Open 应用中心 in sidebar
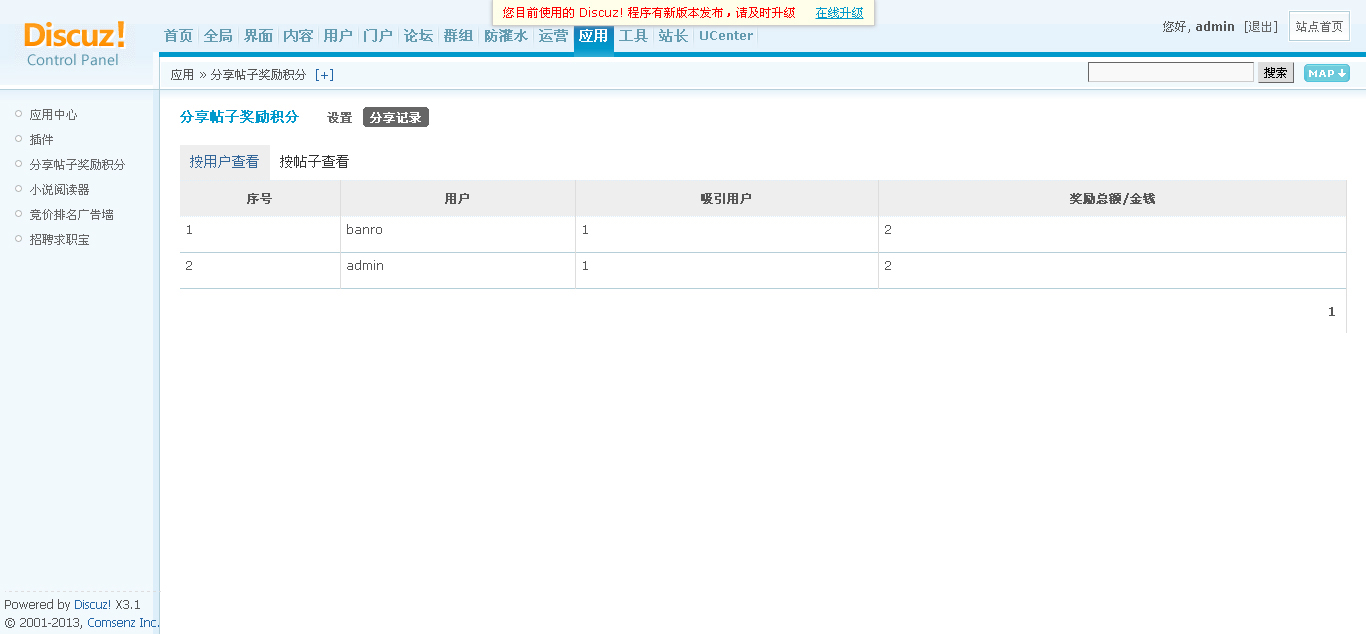Screen dimensions: 1366x634 click(53, 115)
